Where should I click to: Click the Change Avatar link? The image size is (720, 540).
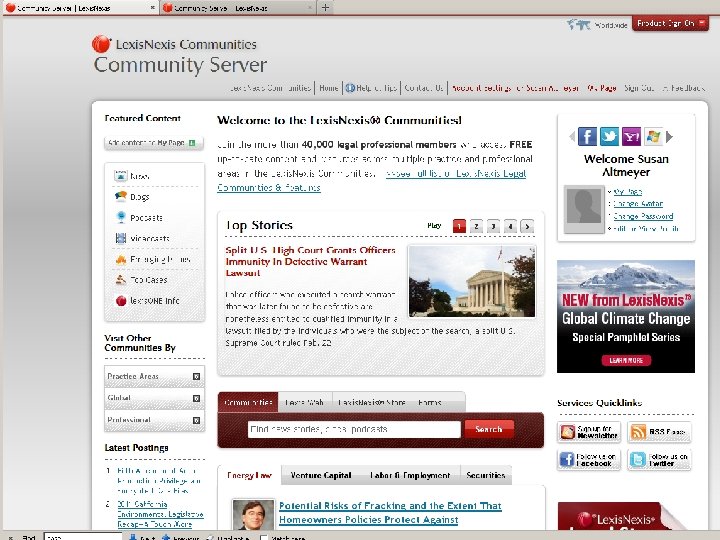(638, 203)
